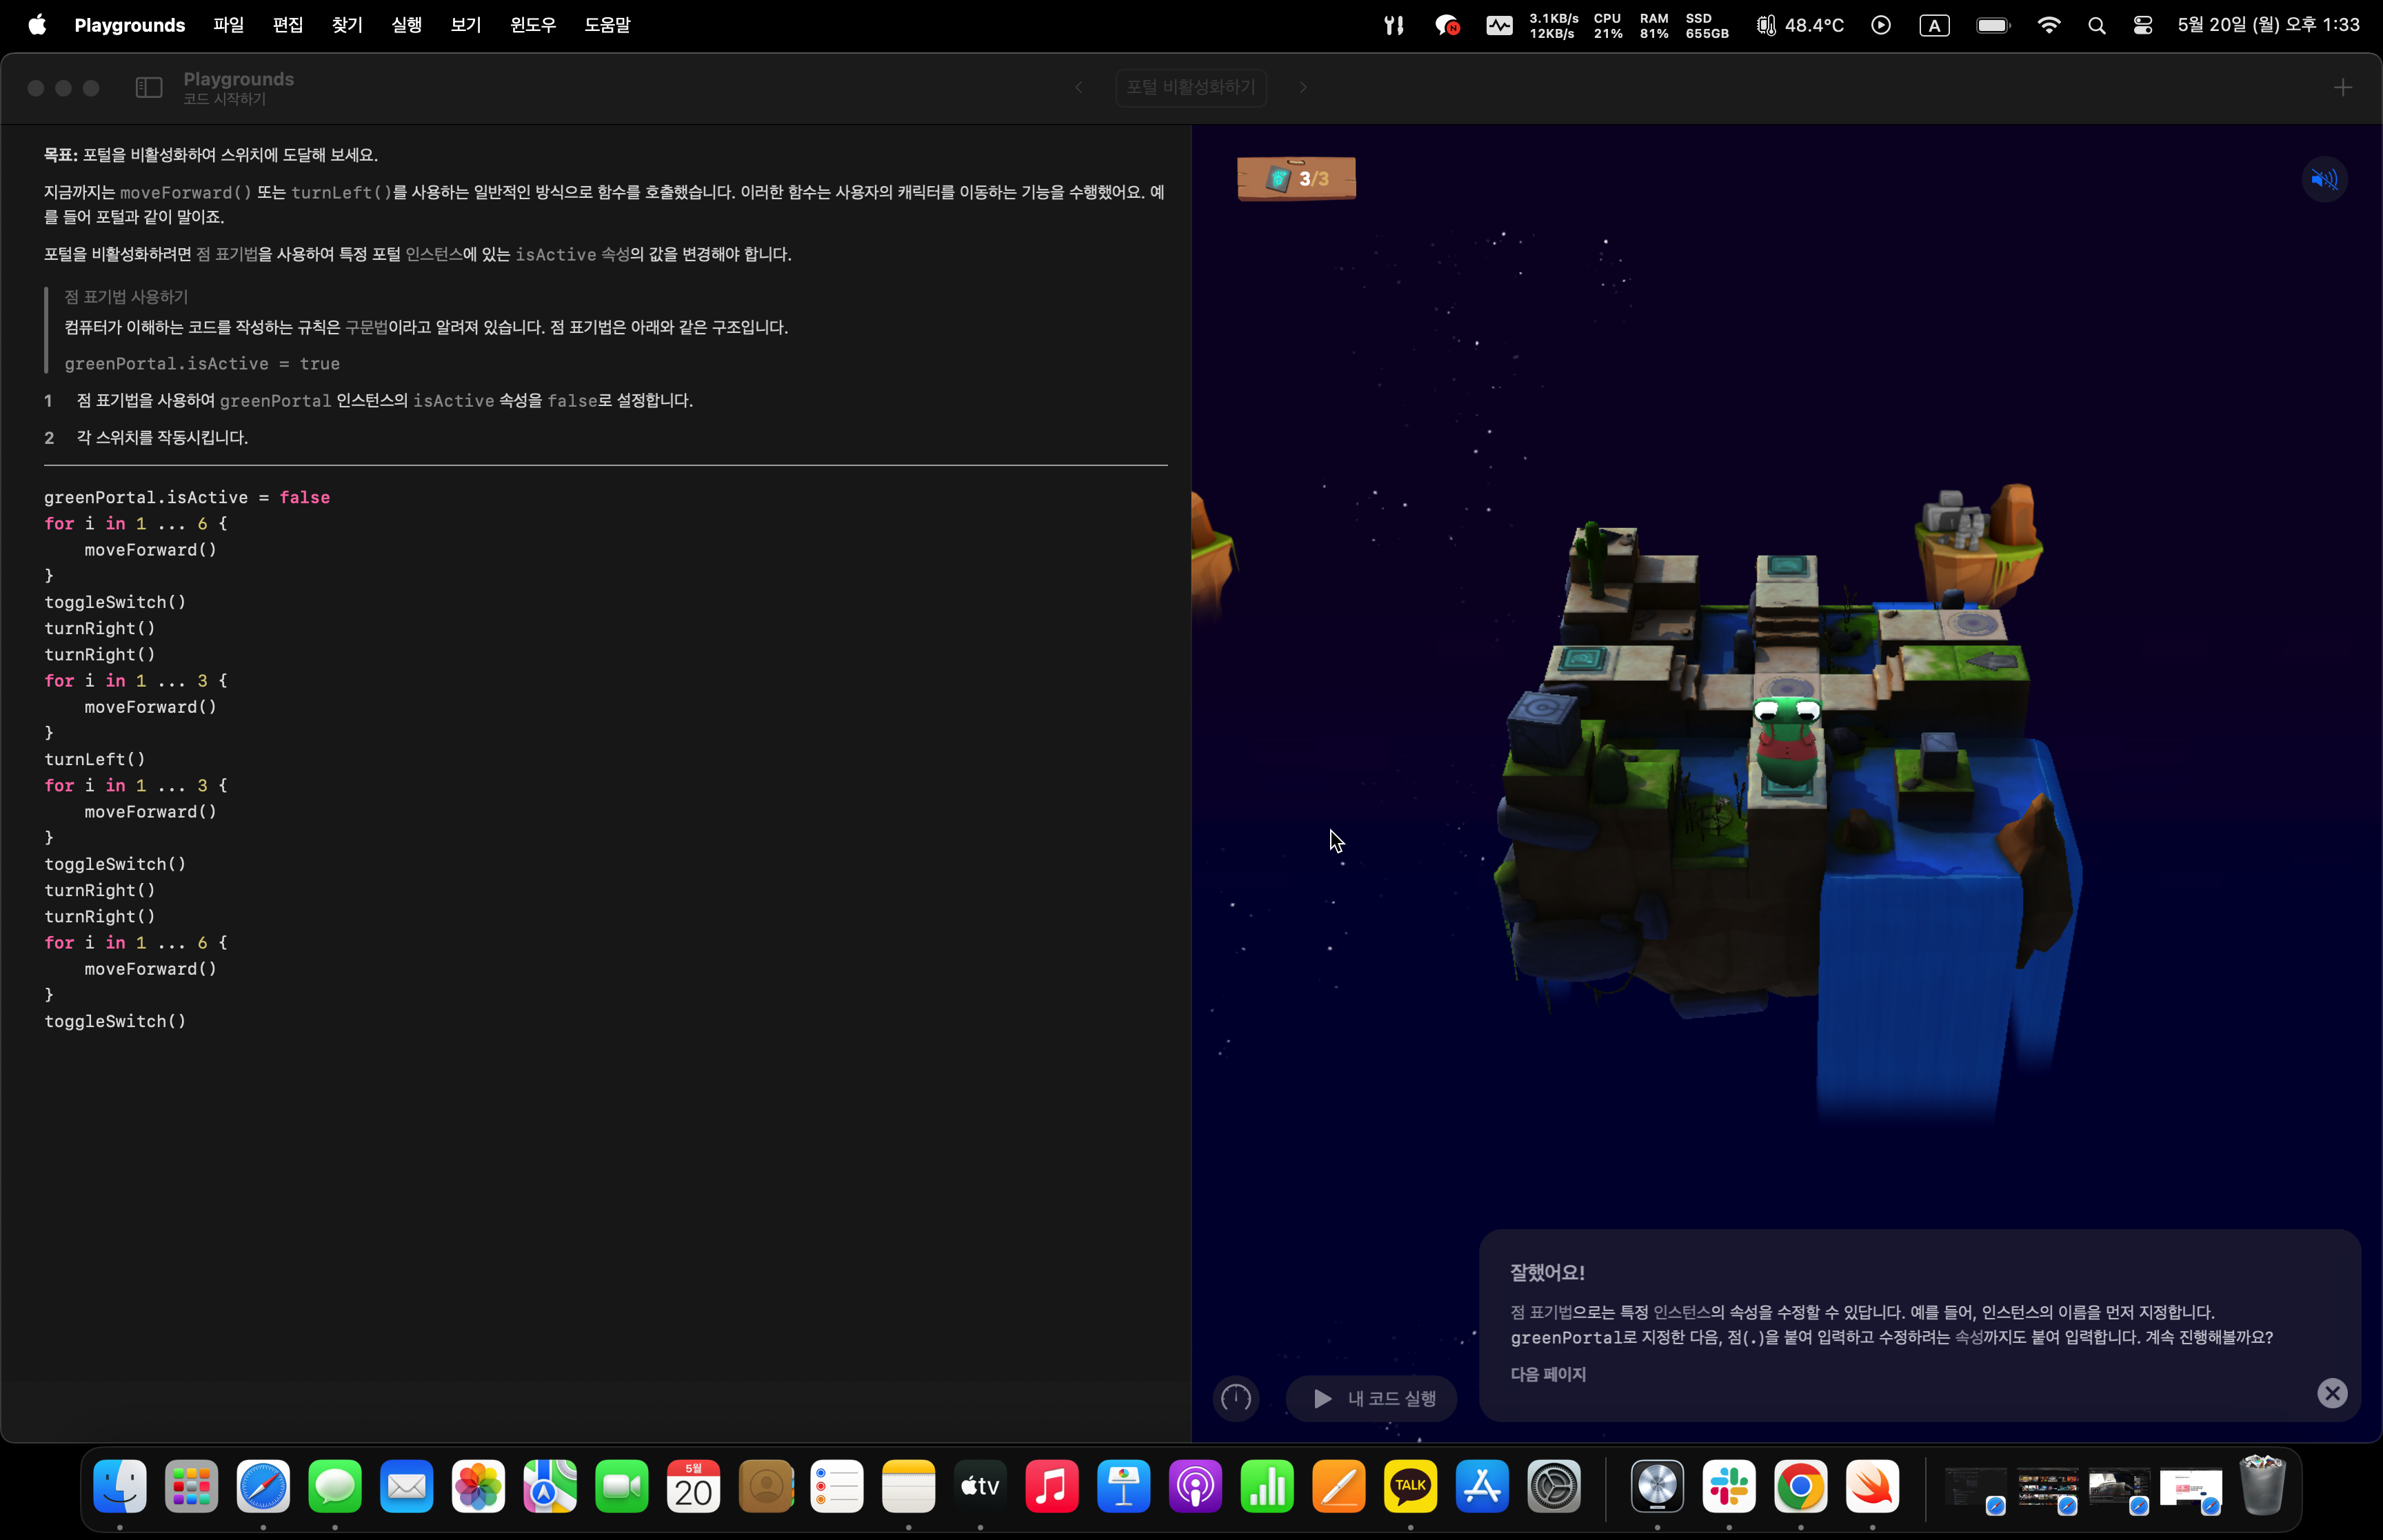This screenshot has width=2383, height=1540.
Task: Go to next page chevron
Action: point(1303,88)
